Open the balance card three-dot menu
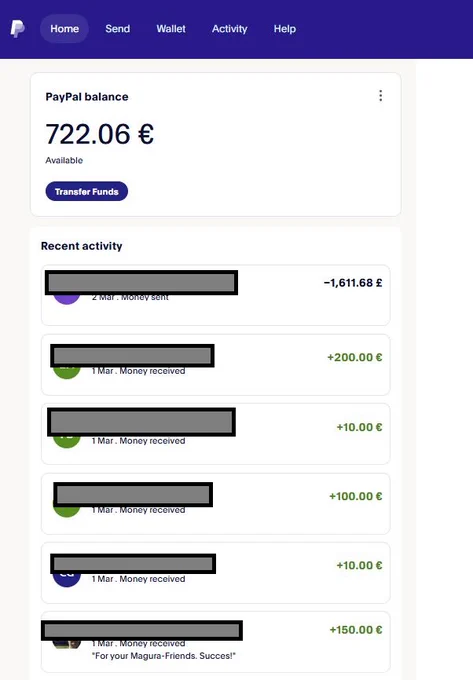This screenshot has width=473, height=680. pos(380,96)
